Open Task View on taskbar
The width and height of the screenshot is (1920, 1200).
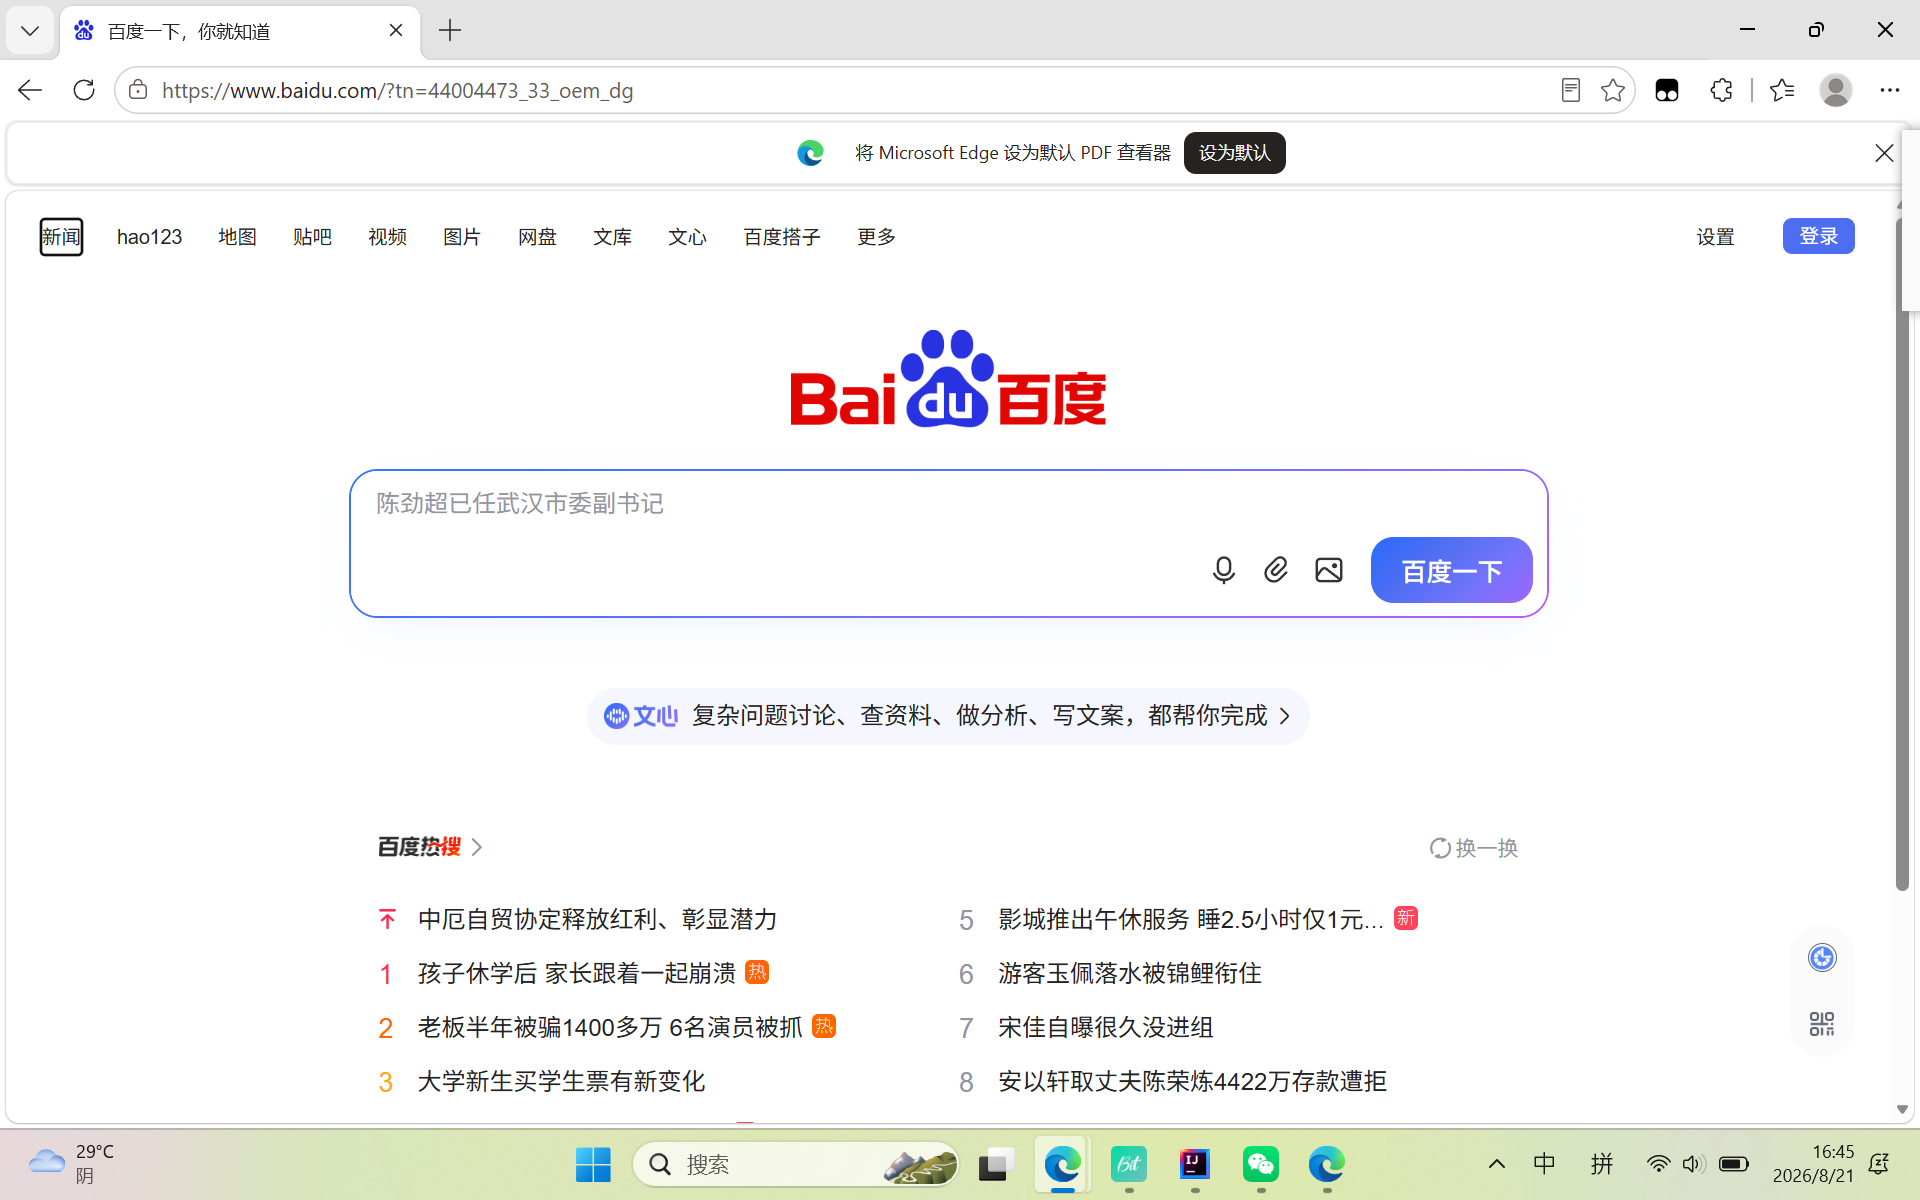996,1164
